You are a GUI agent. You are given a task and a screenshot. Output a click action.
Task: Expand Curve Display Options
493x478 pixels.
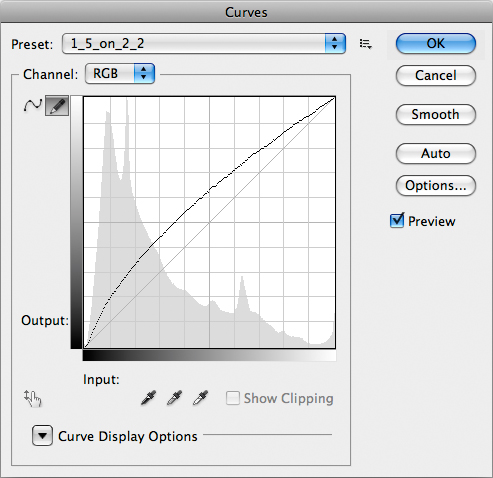click(42, 436)
